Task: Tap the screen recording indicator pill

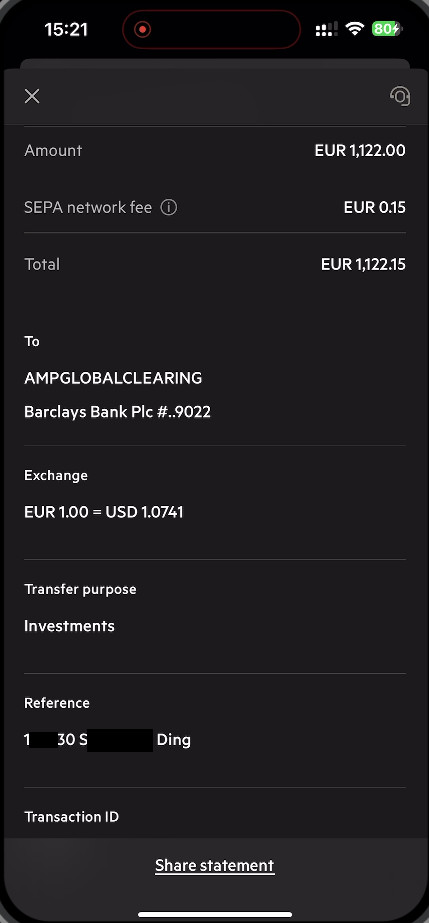Action: pos(211,29)
